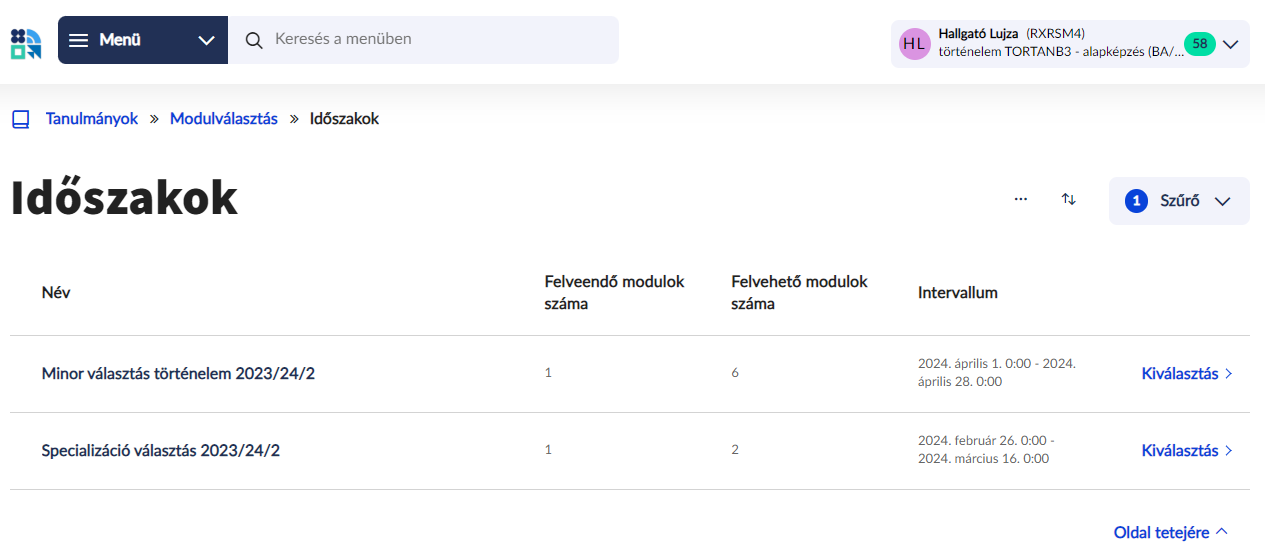Select Kiválasztás for Specializáció választás row
This screenshot has height=558, width=1265.
click(x=1188, y=451)
